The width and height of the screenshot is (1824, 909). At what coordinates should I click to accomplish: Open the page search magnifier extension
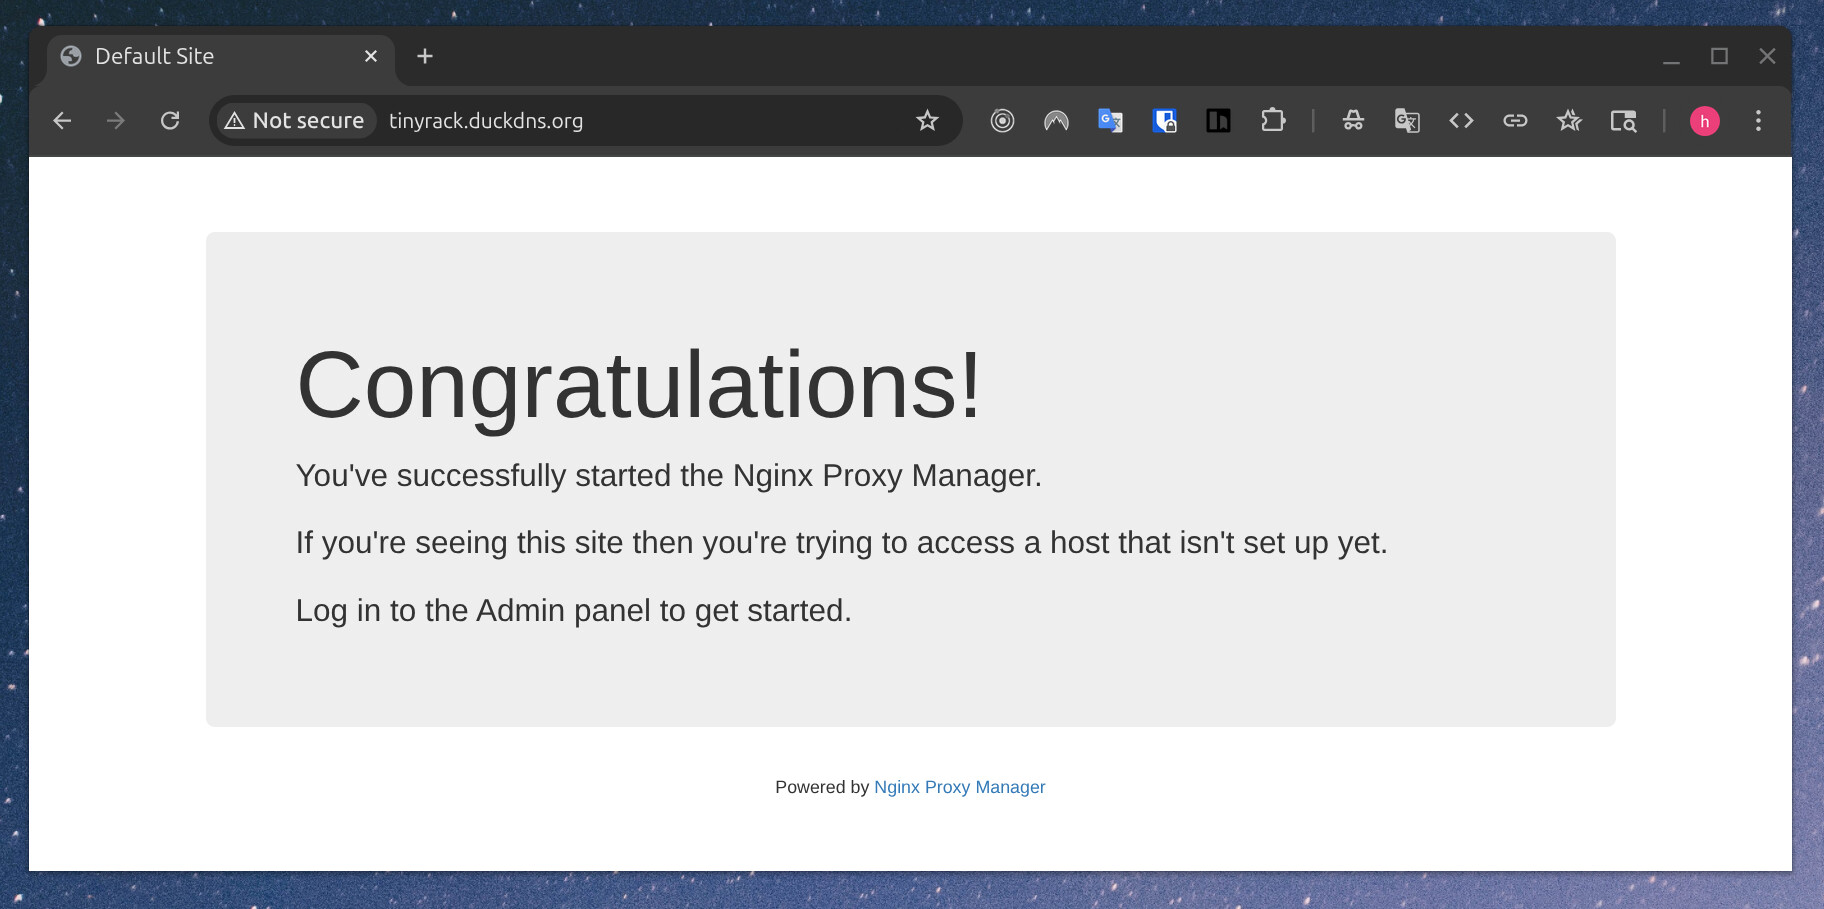[x=1623, y=121]
